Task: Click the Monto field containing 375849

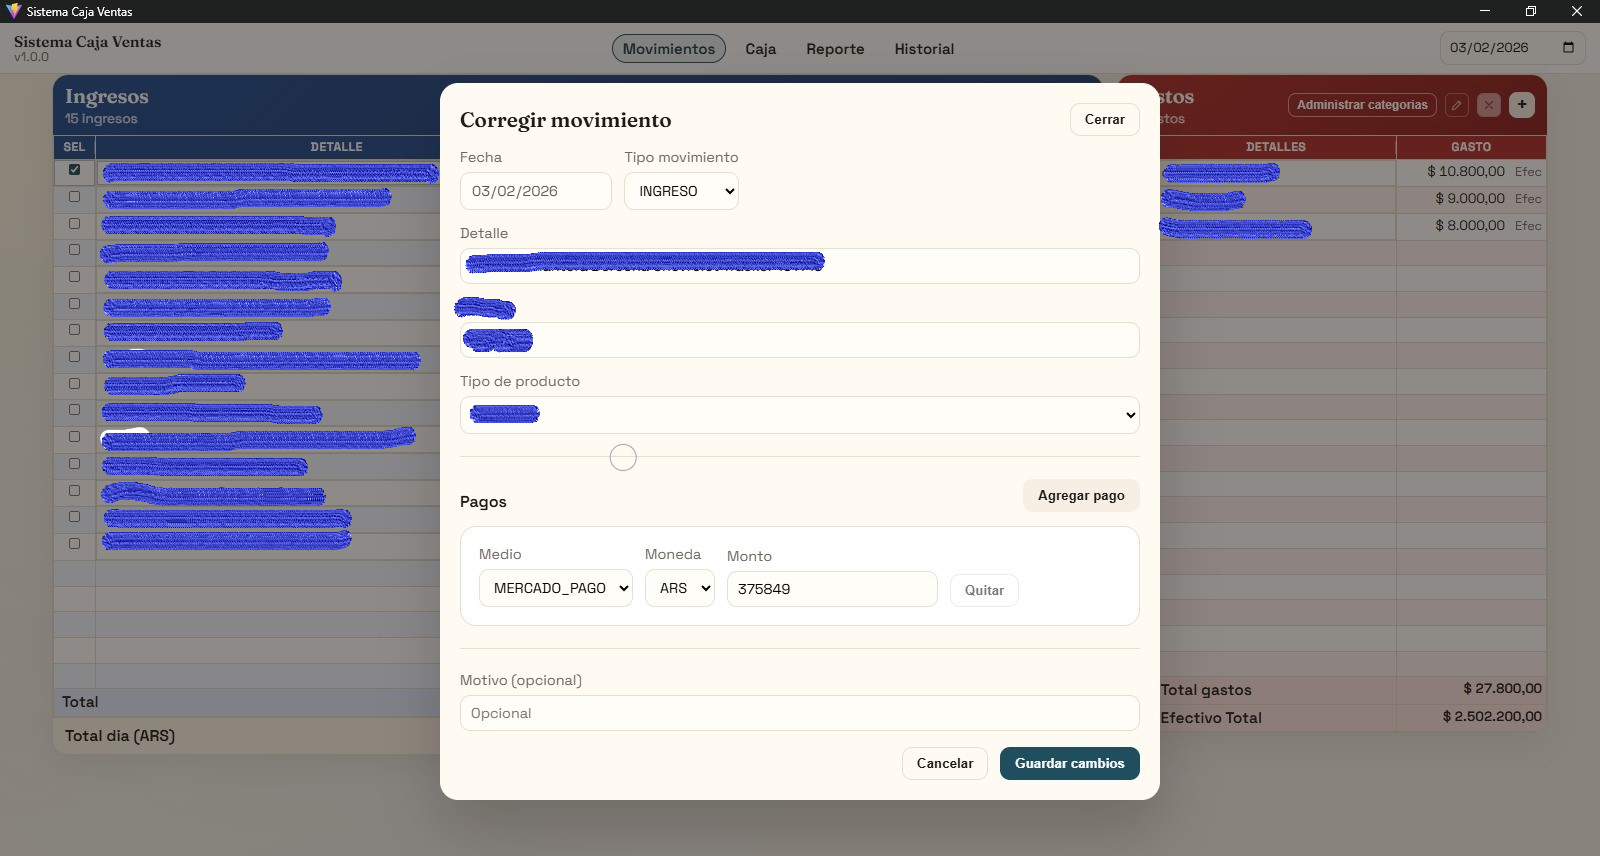Action: tap(831, 589)
